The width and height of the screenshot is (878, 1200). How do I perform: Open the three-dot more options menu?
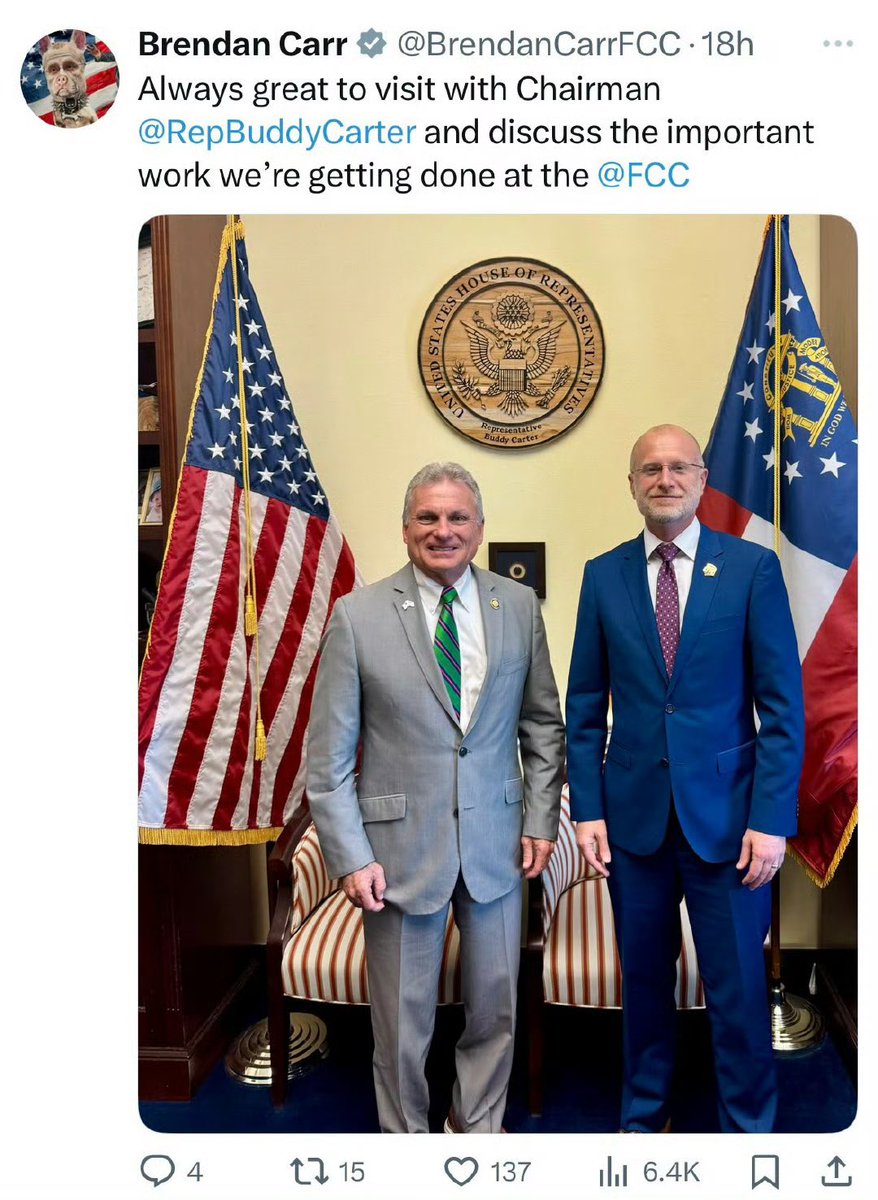[x=836, y=44]
